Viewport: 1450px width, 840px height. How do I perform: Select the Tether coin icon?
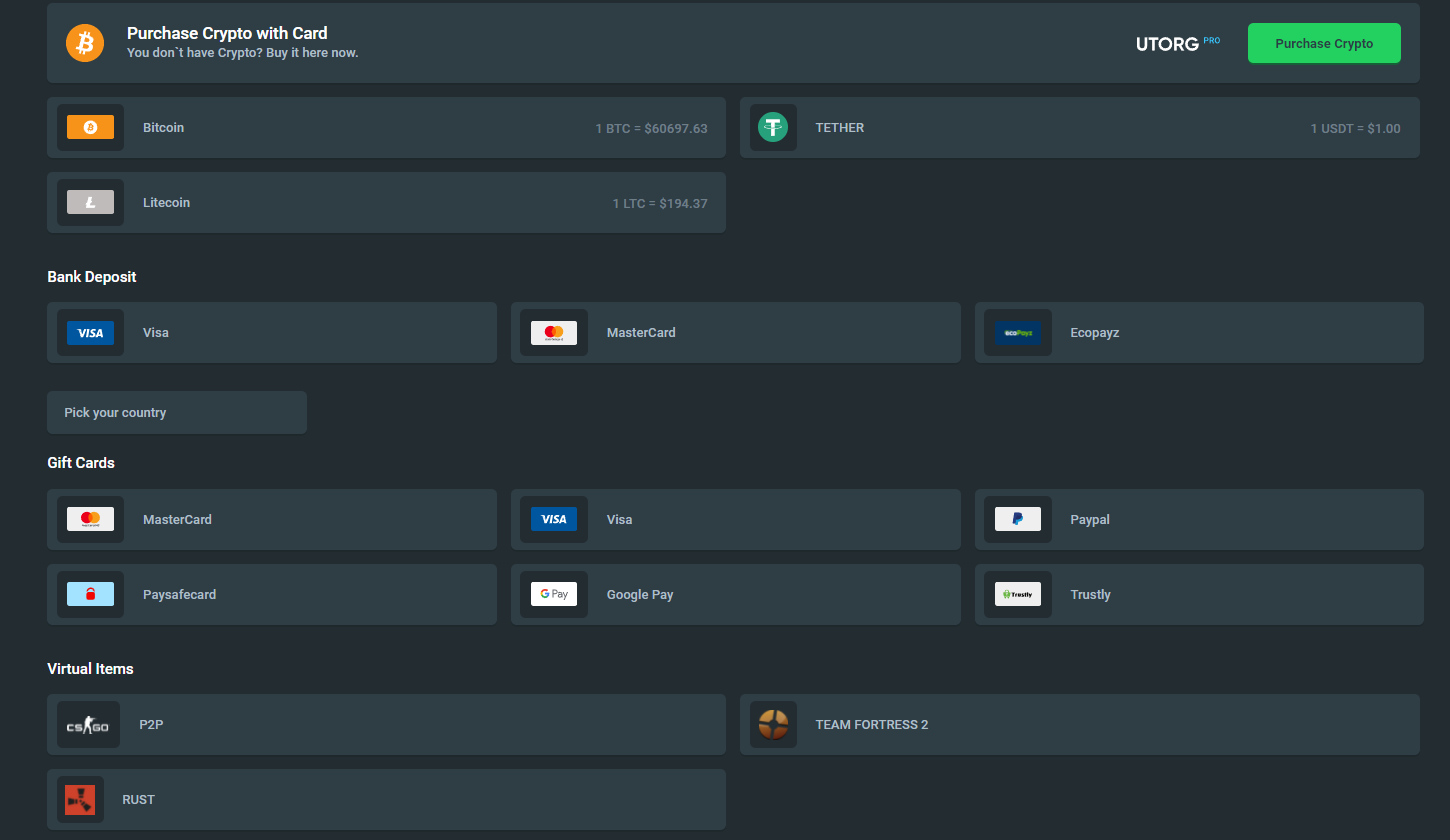click(x=773, y=127)
